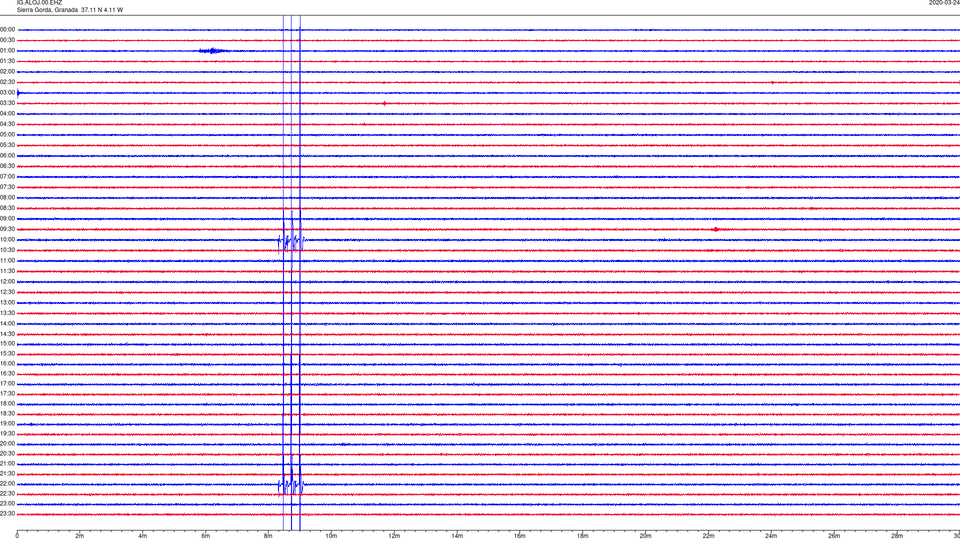Select the 13:00 trace time label

[7, 302]
